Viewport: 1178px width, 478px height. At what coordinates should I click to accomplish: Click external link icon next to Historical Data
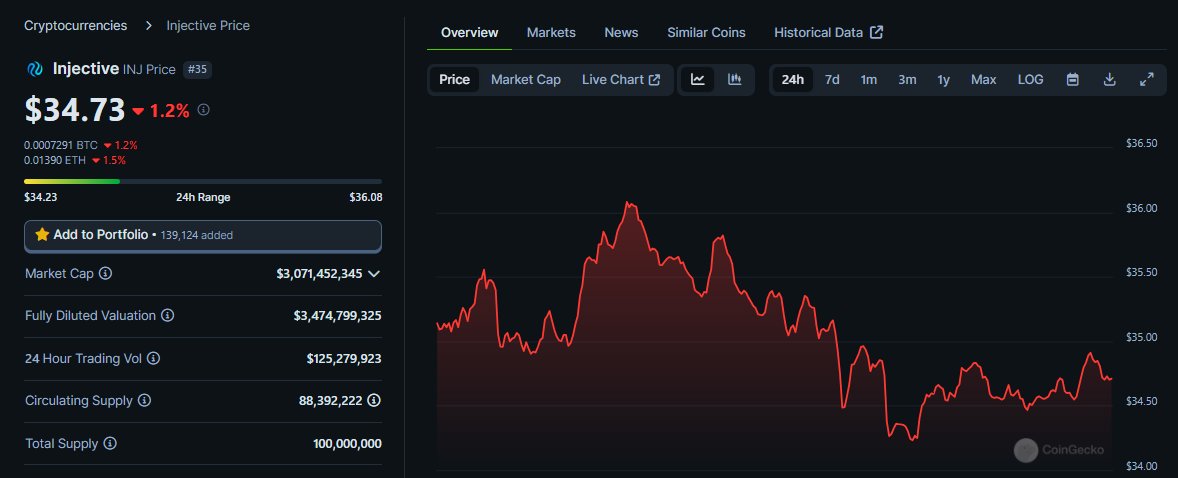(877, 32)
